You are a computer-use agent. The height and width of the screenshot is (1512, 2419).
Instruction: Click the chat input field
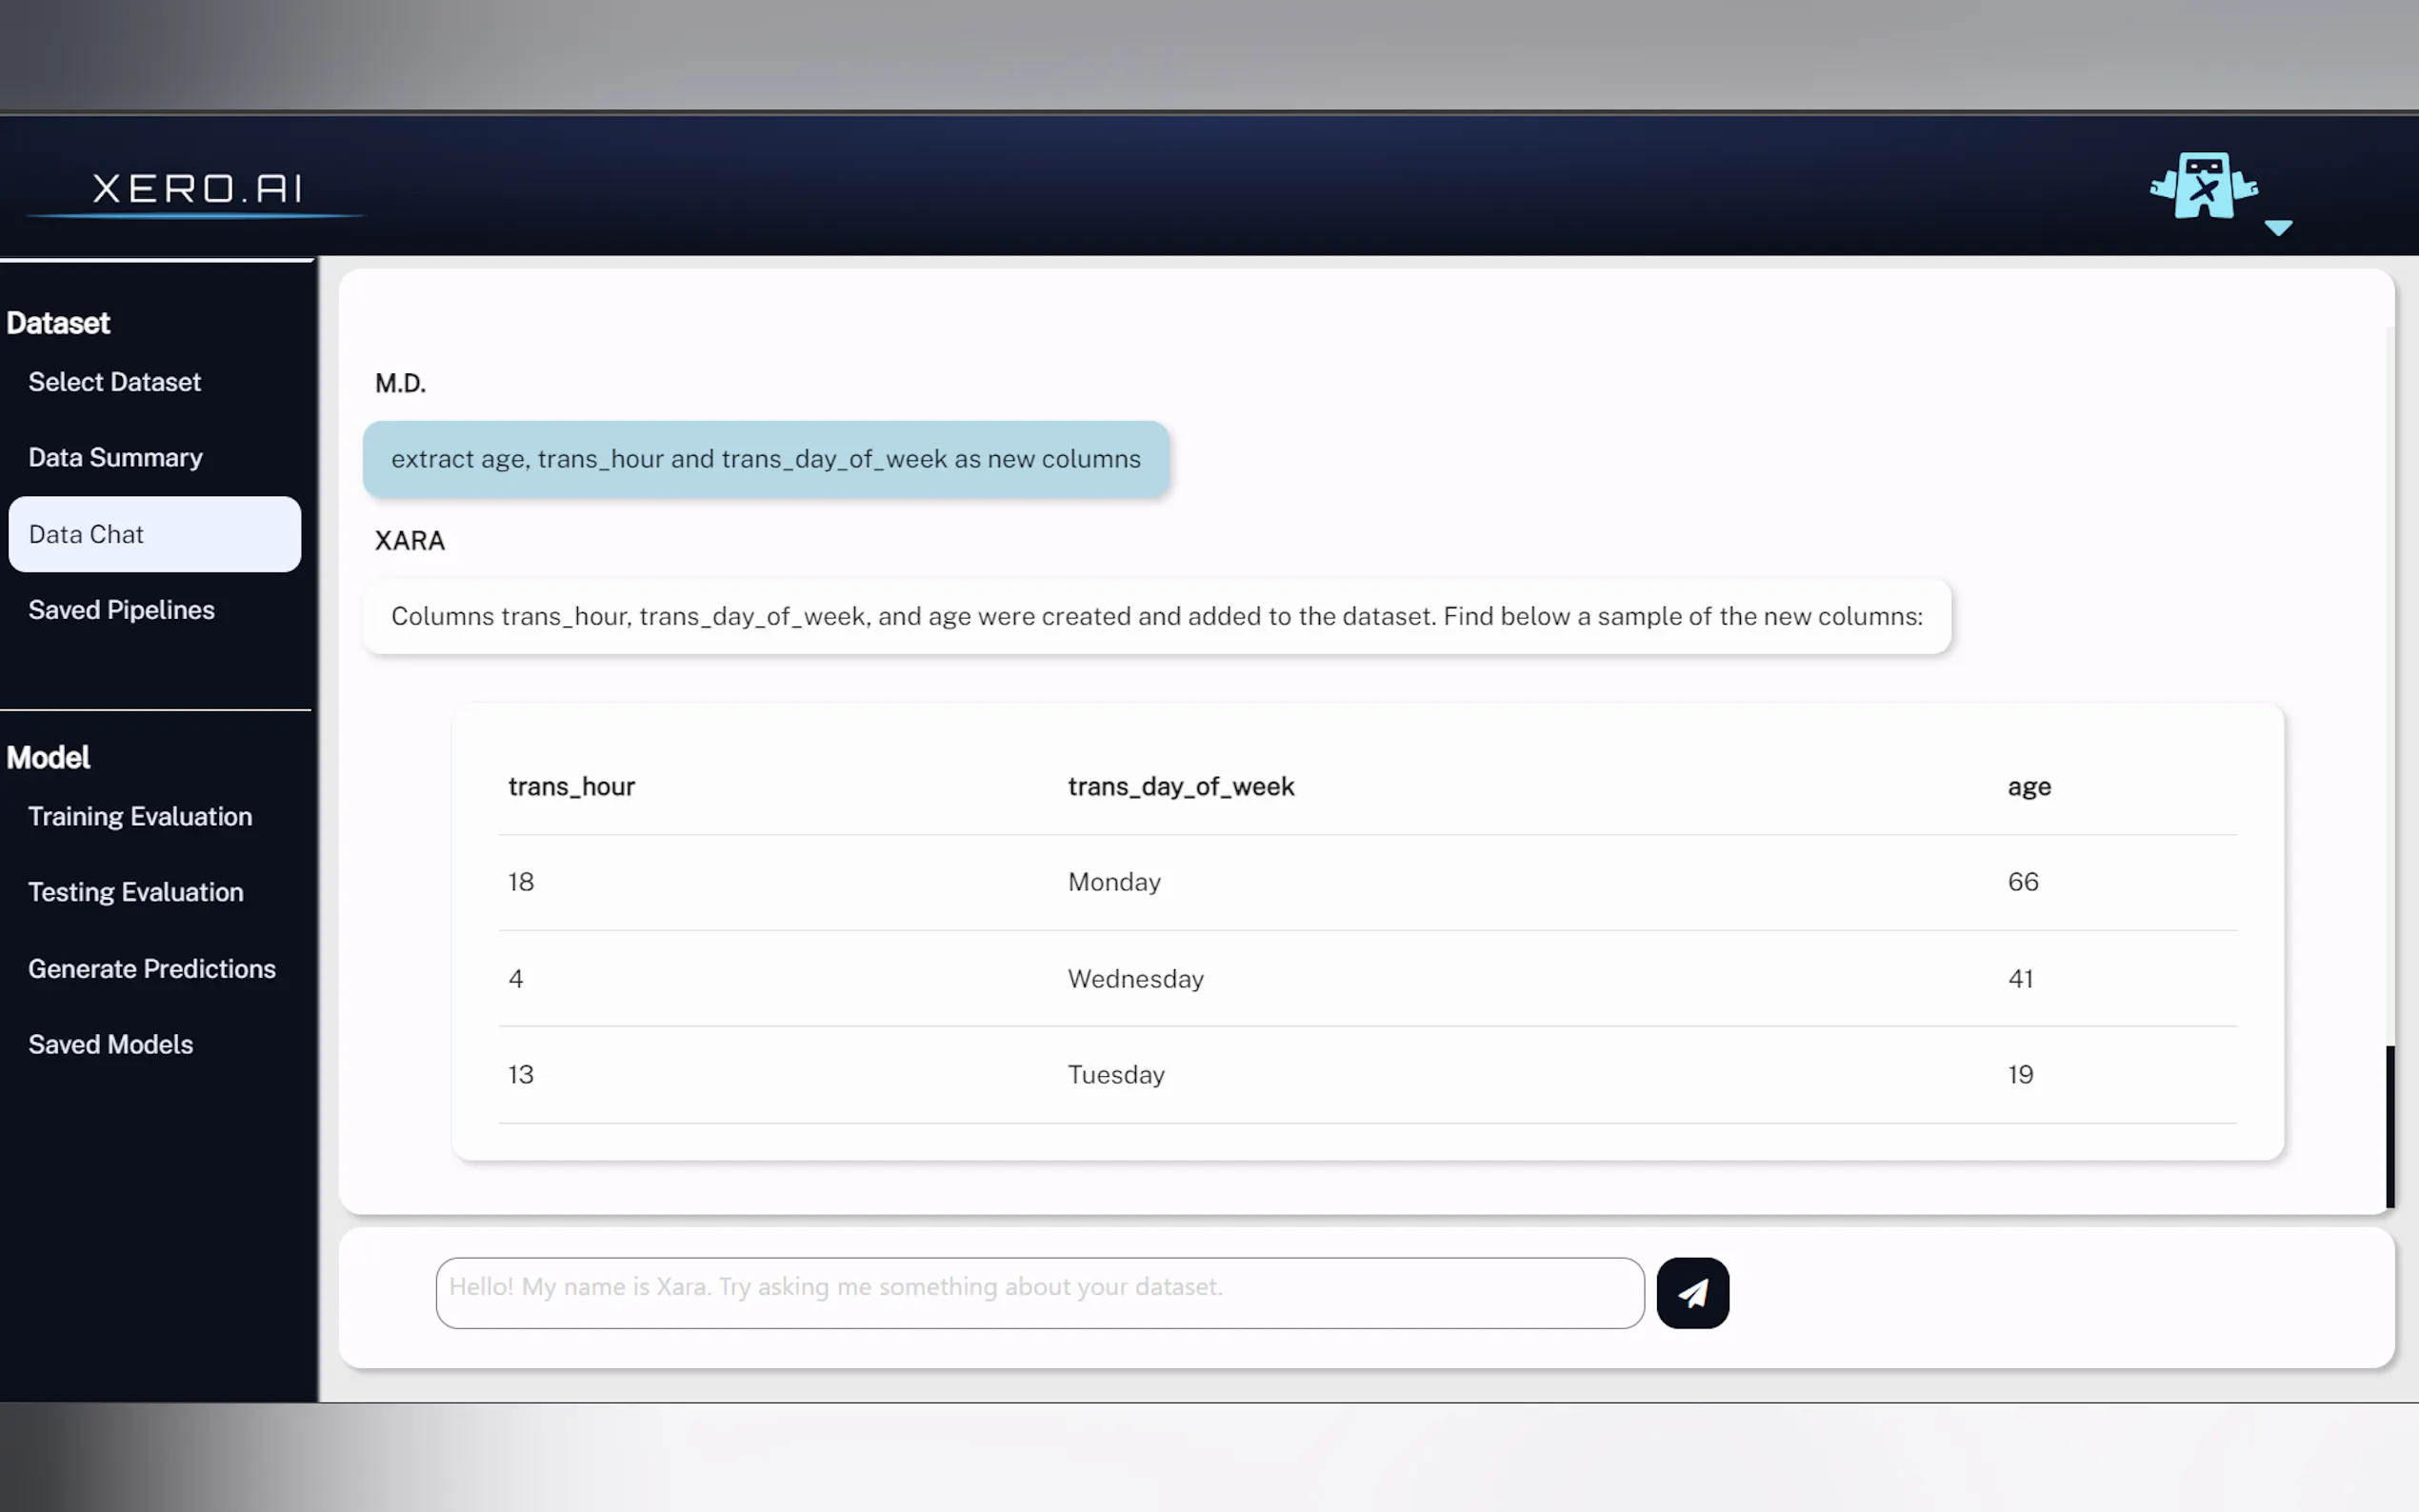coord(1040,1292)
